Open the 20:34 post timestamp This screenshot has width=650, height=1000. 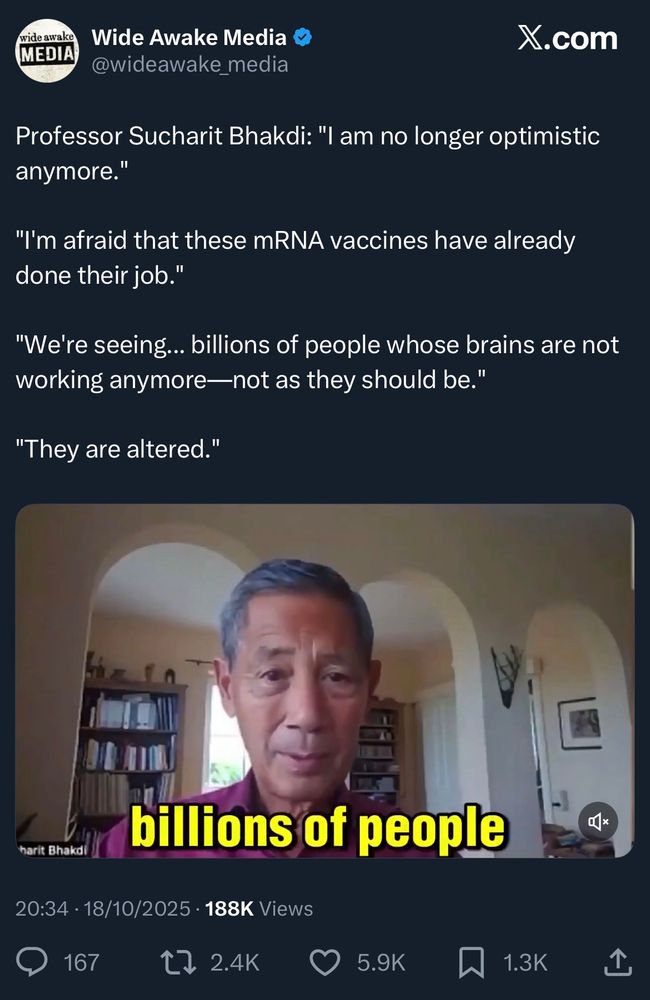pos(41,908)
